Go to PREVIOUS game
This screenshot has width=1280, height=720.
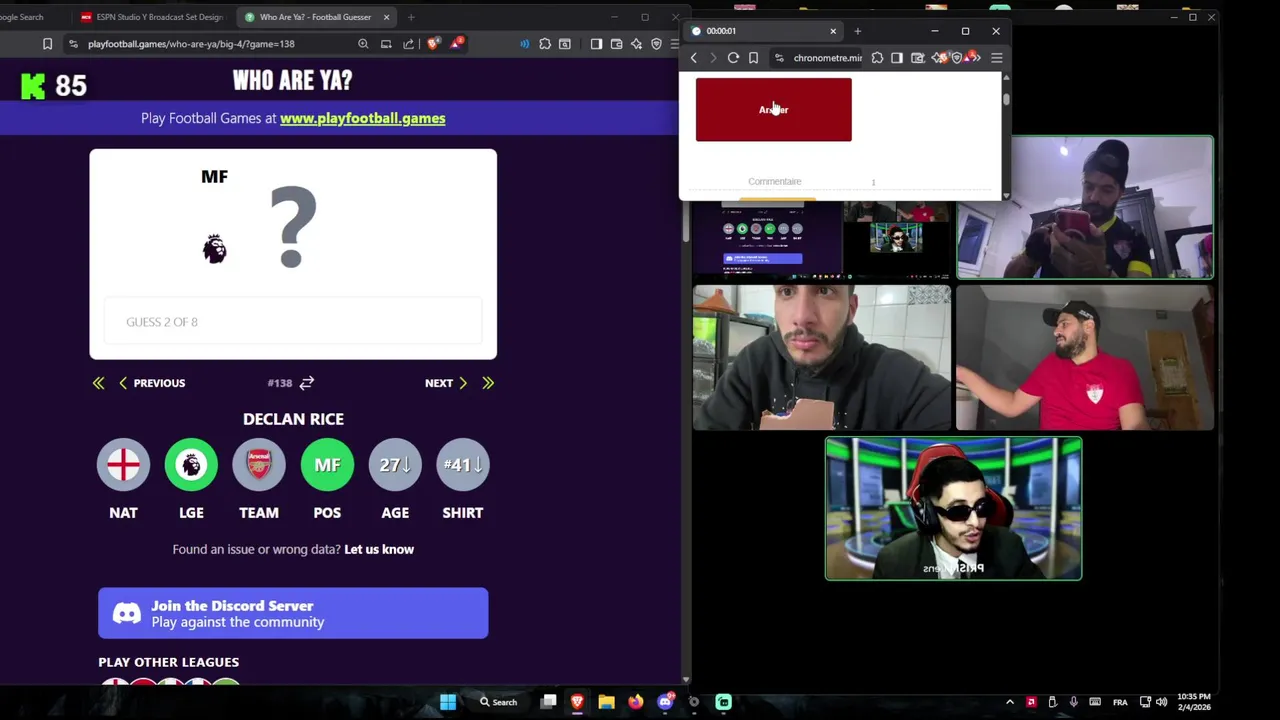coord(152,383)
